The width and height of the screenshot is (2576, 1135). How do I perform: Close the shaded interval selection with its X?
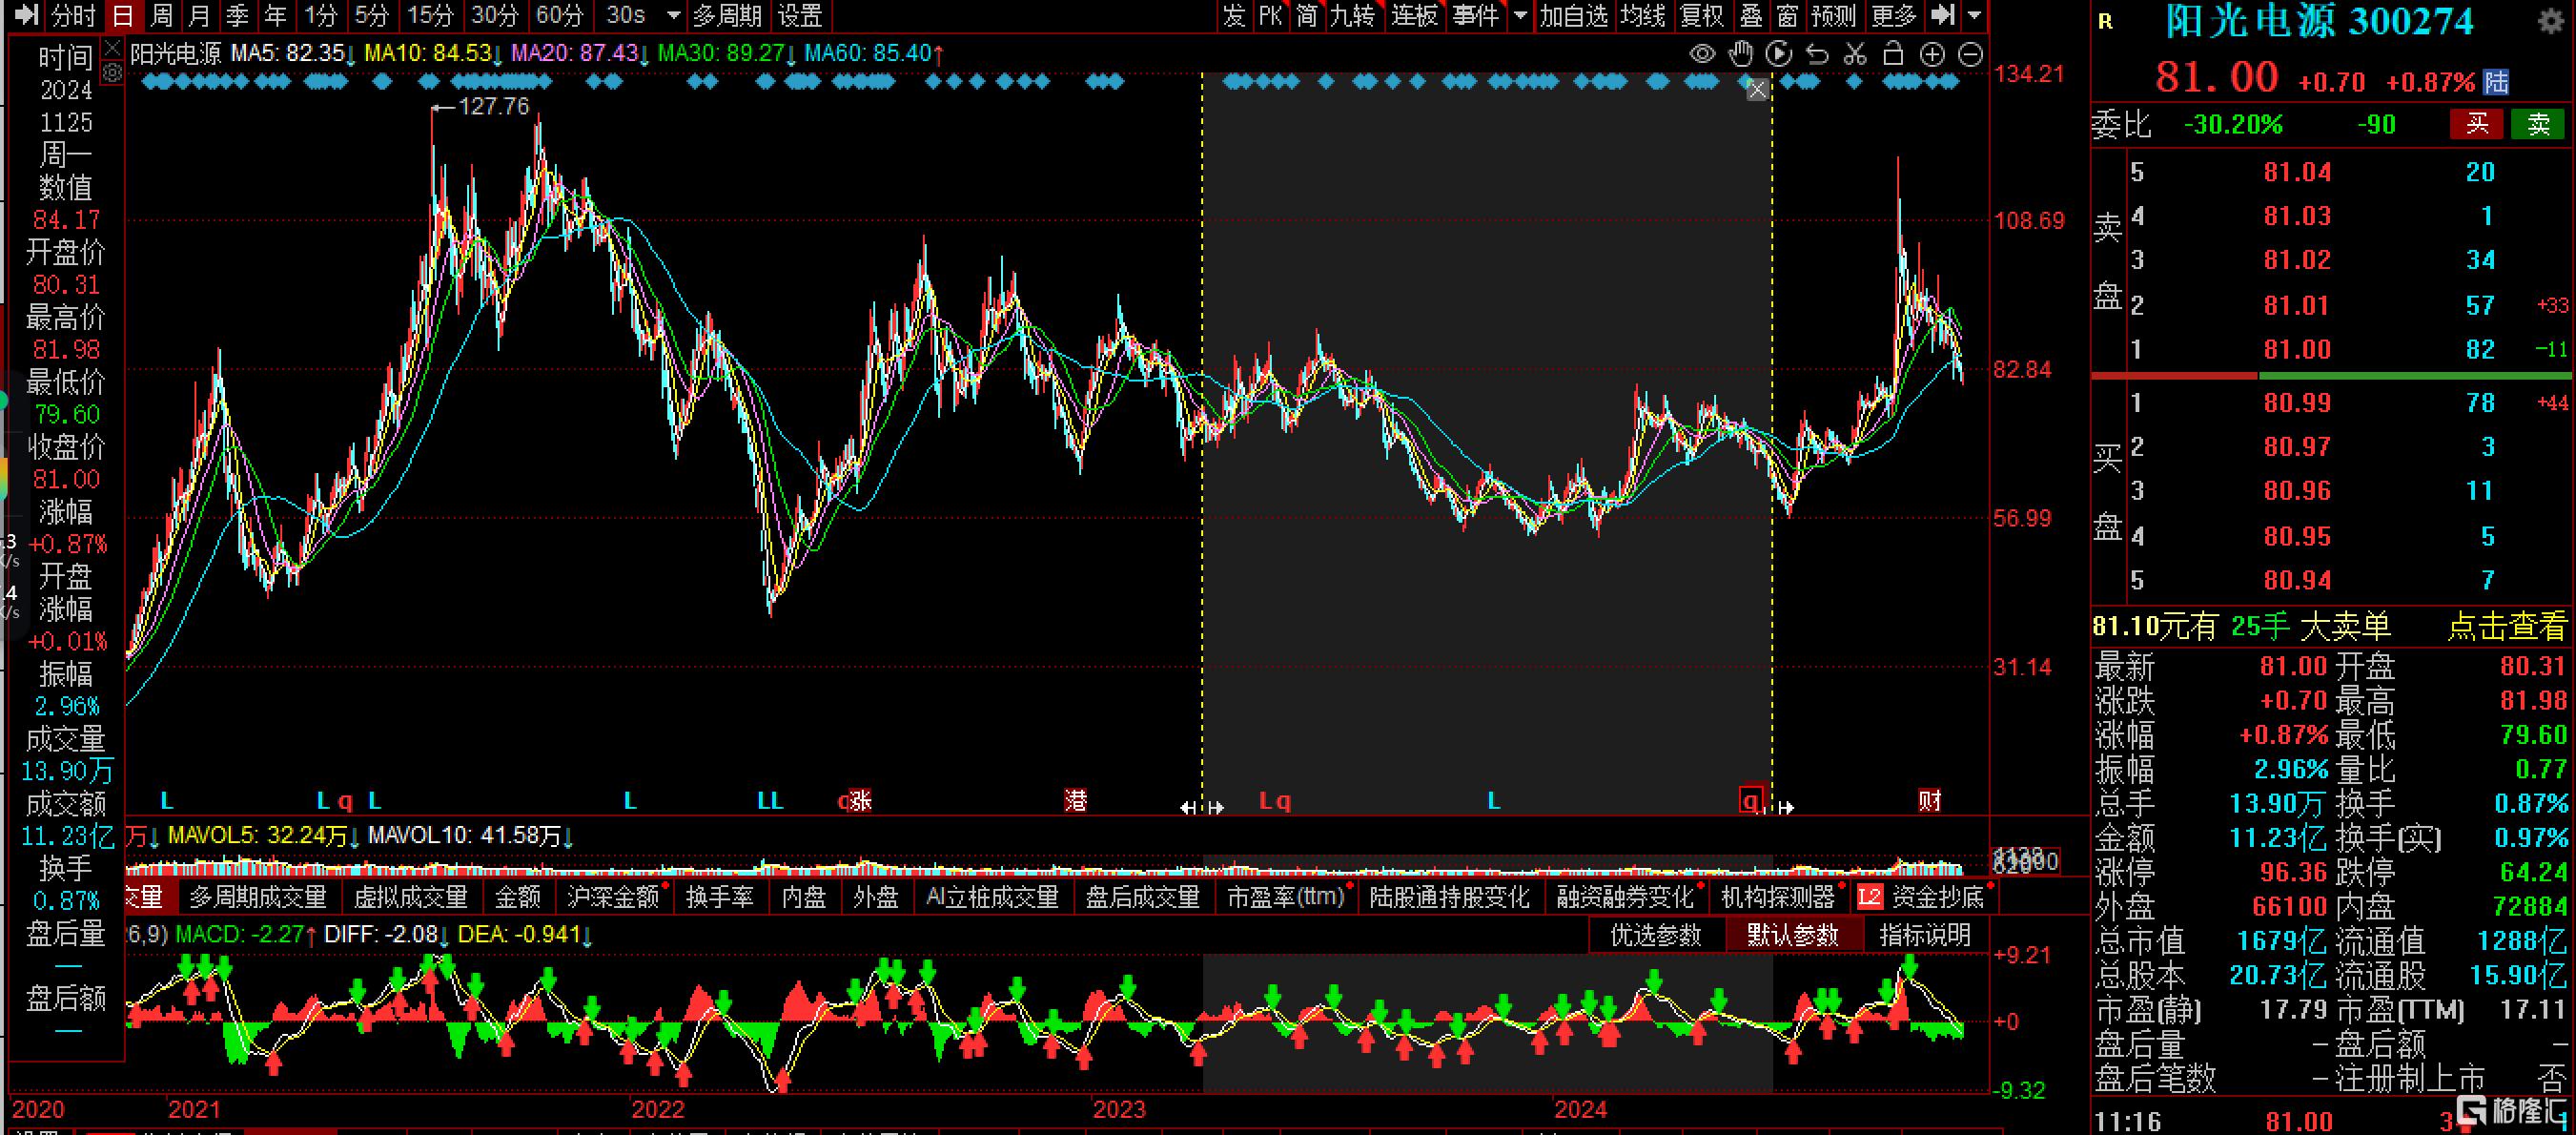[1757, 91]
